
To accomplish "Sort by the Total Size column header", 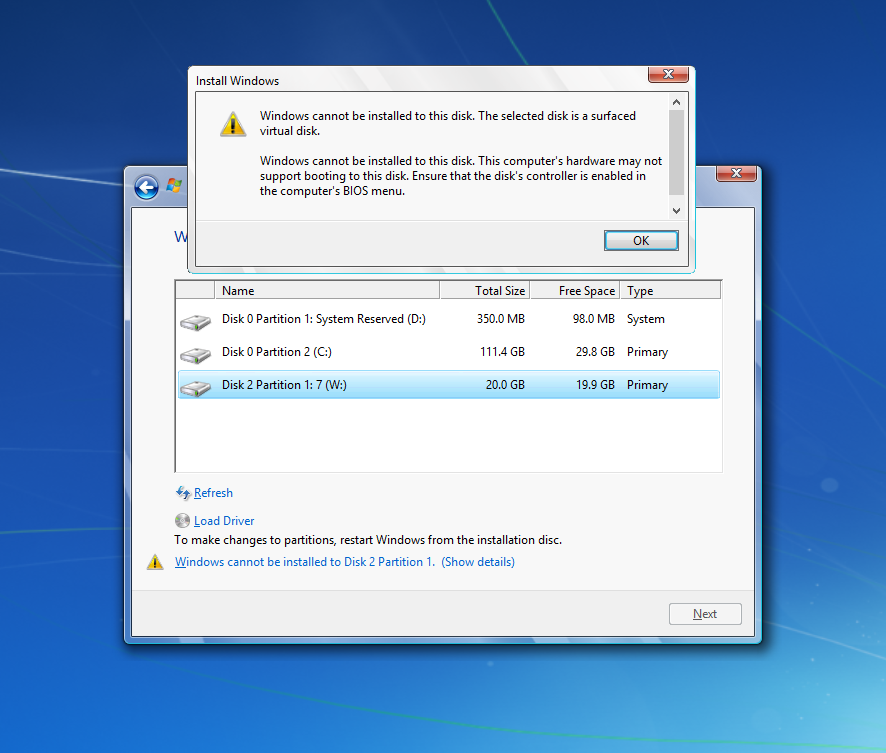I will coord(485,290).
